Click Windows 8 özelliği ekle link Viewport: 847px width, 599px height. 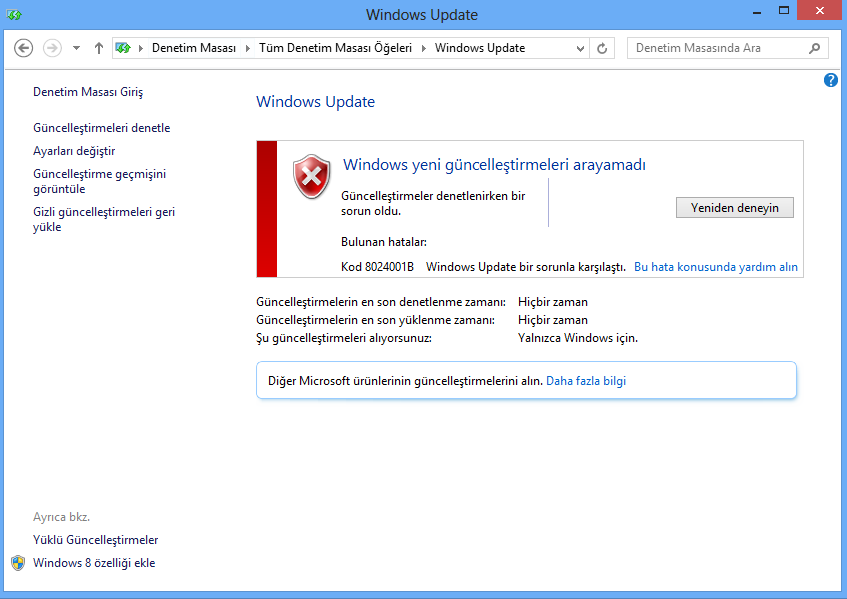(x=94, y=563)
